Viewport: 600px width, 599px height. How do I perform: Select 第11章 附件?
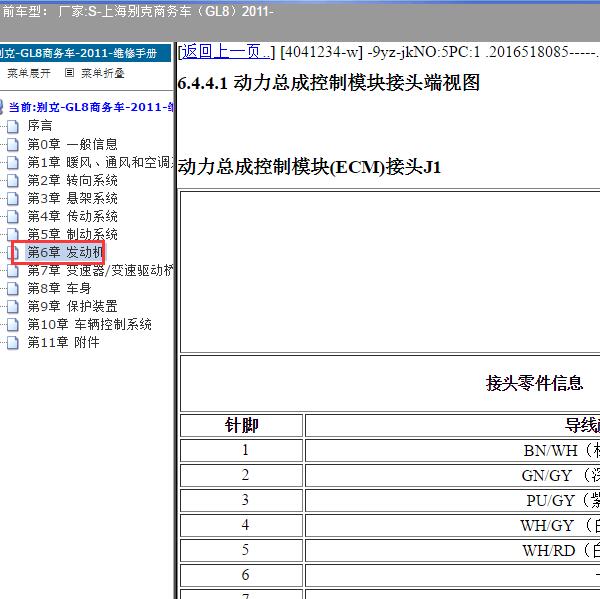pos(64,342)
